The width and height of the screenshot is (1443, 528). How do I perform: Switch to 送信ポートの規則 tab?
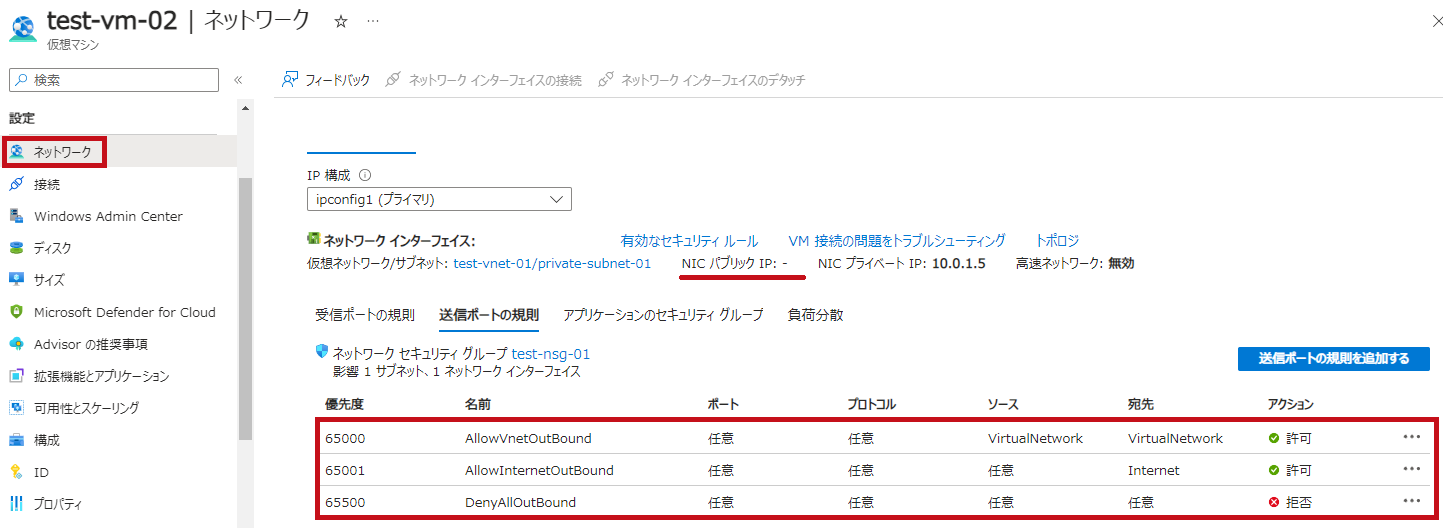(489, 315)
